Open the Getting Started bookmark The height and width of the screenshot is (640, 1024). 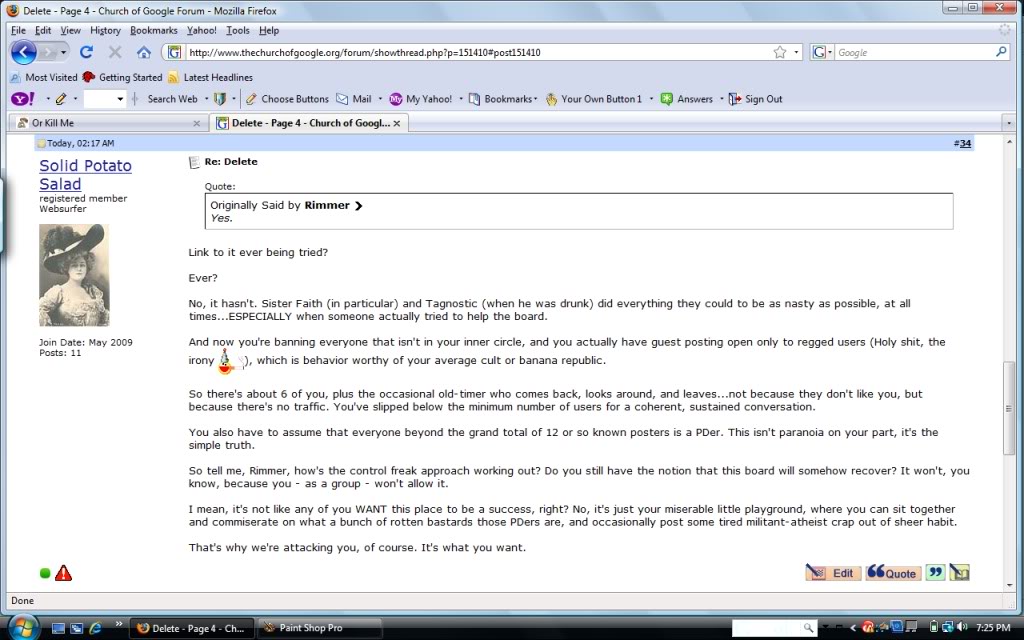point(122,77)
